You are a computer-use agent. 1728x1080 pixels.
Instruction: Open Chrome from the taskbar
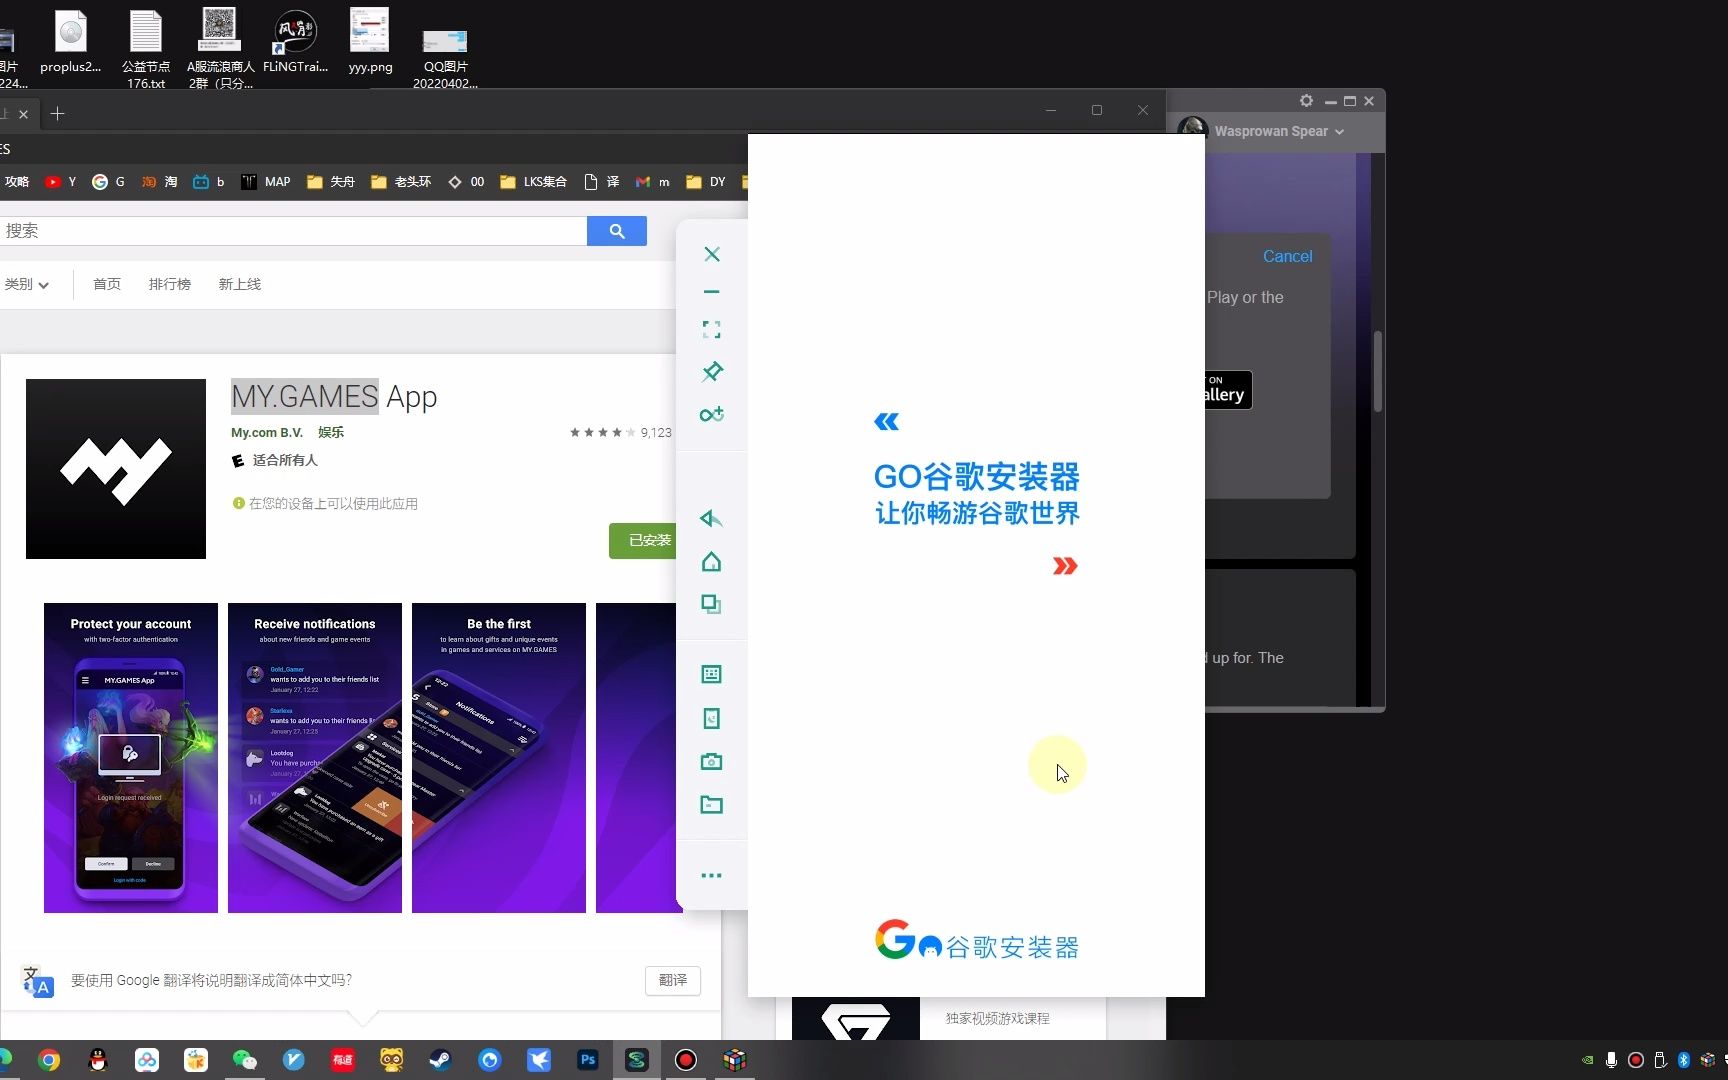coord(49,1060)
